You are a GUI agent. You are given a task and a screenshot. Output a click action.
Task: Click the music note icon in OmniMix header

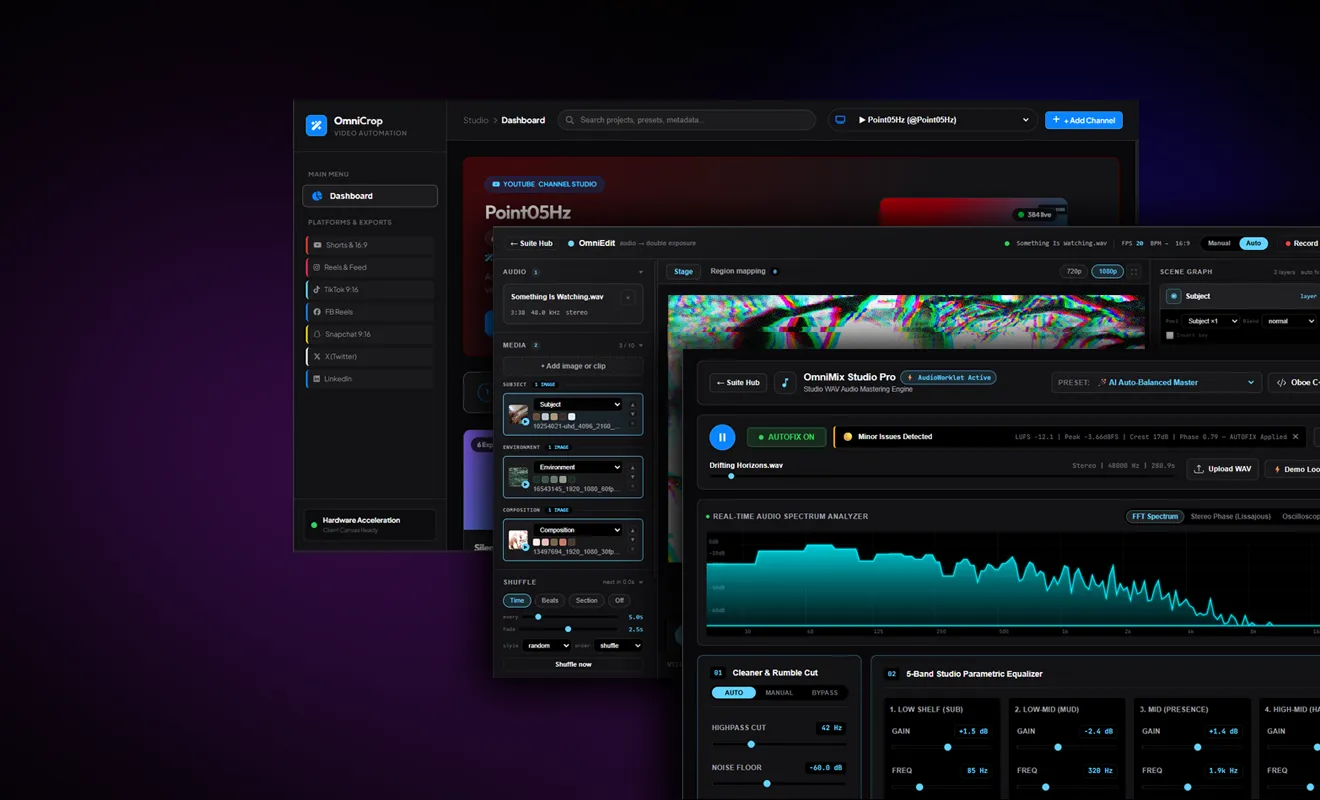click(x=785, y=382)
